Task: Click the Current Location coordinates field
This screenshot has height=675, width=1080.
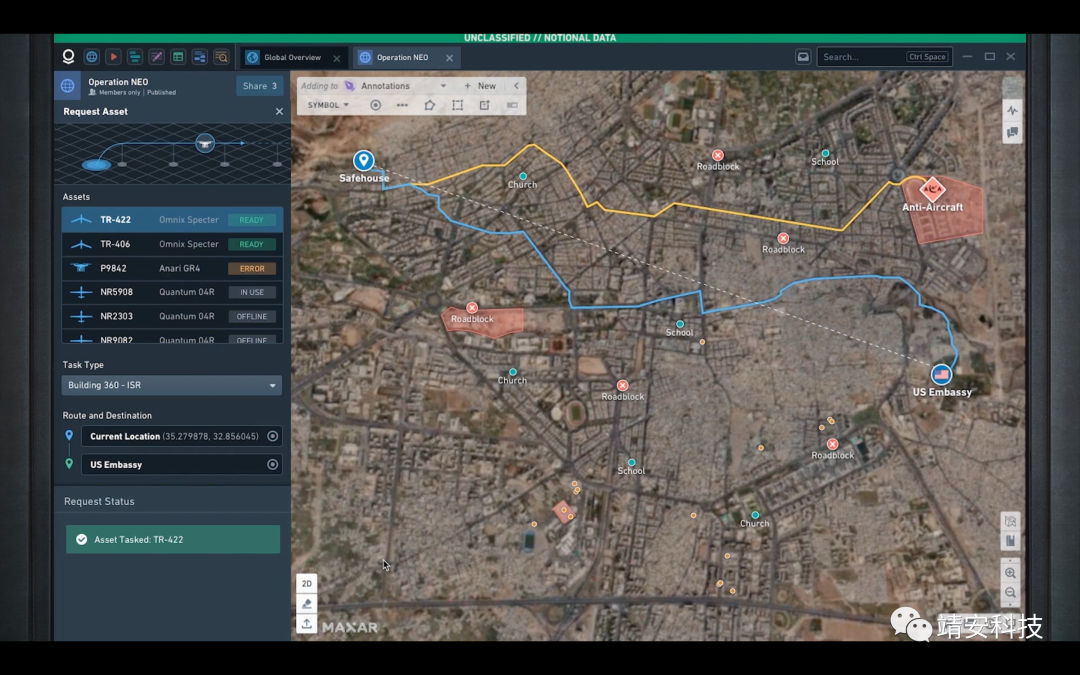Action: 182,436
